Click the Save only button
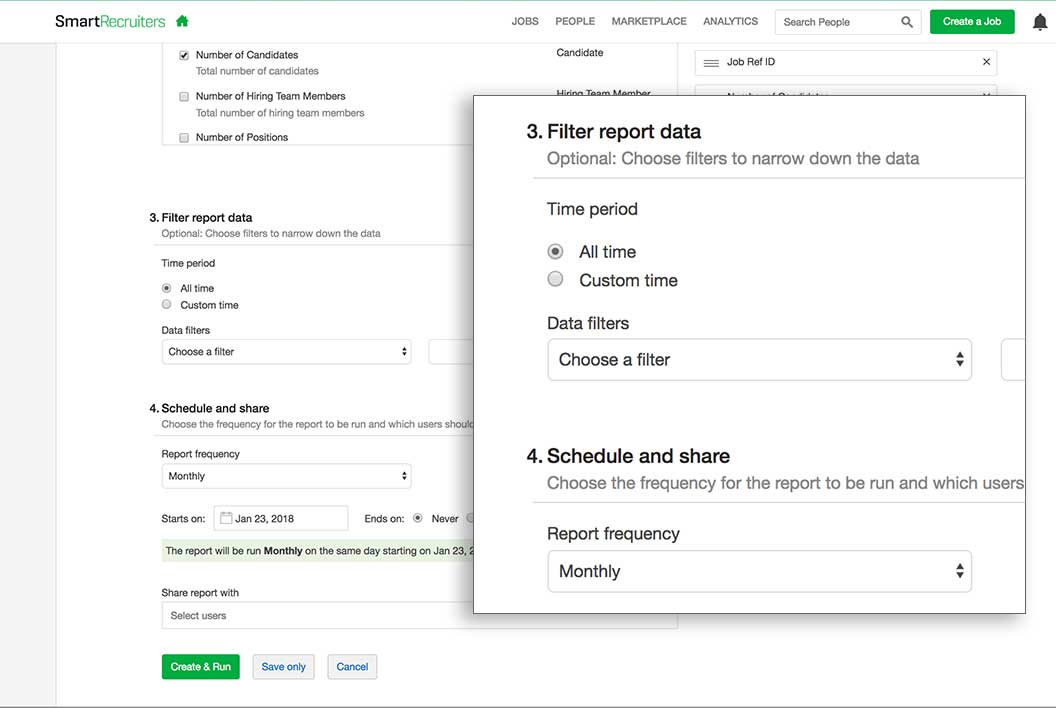 coord(284,667)
